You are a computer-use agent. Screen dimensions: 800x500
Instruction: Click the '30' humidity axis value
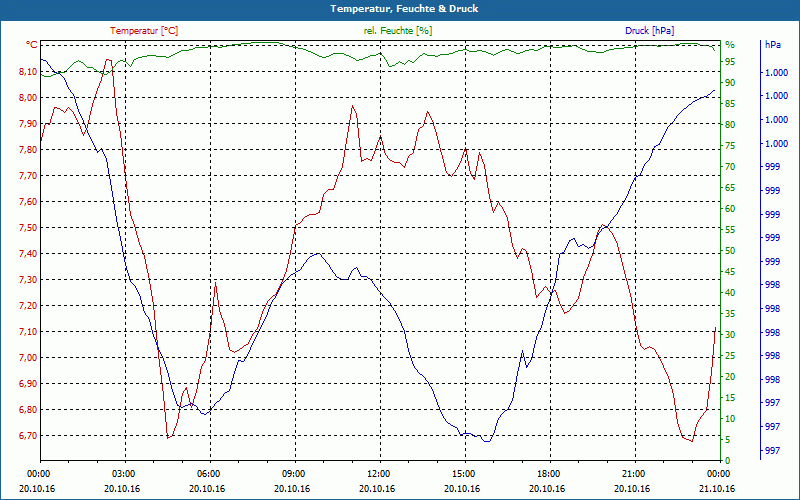730,335
